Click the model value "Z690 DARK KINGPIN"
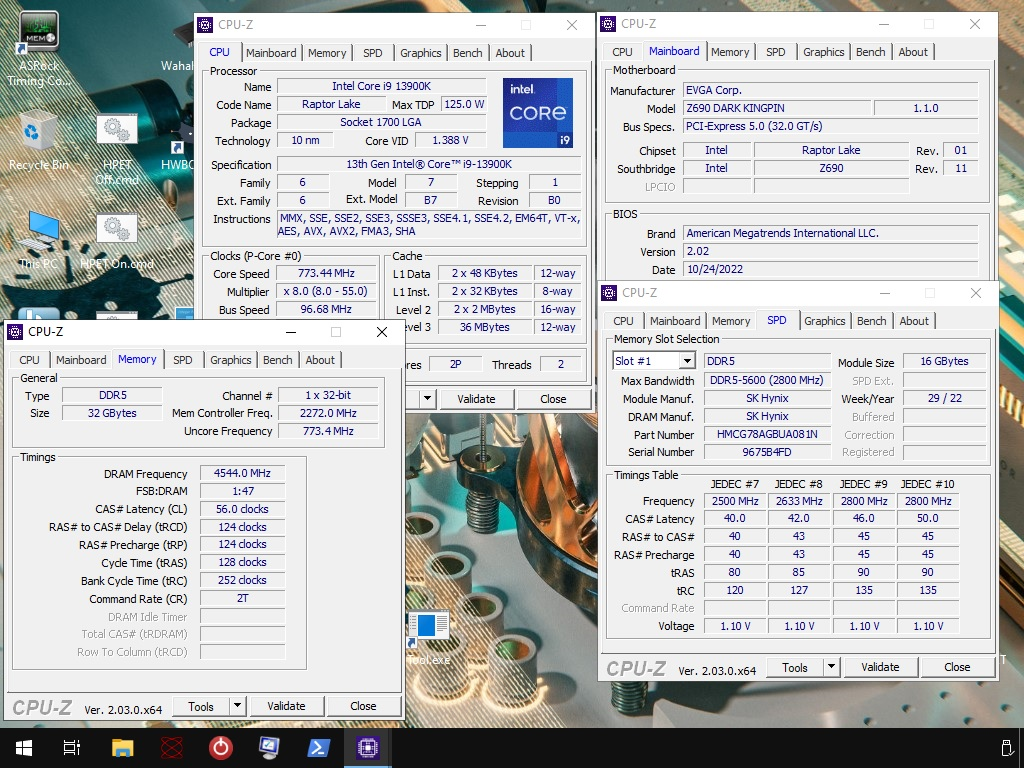1024x768 pixels. coord(776,108)
